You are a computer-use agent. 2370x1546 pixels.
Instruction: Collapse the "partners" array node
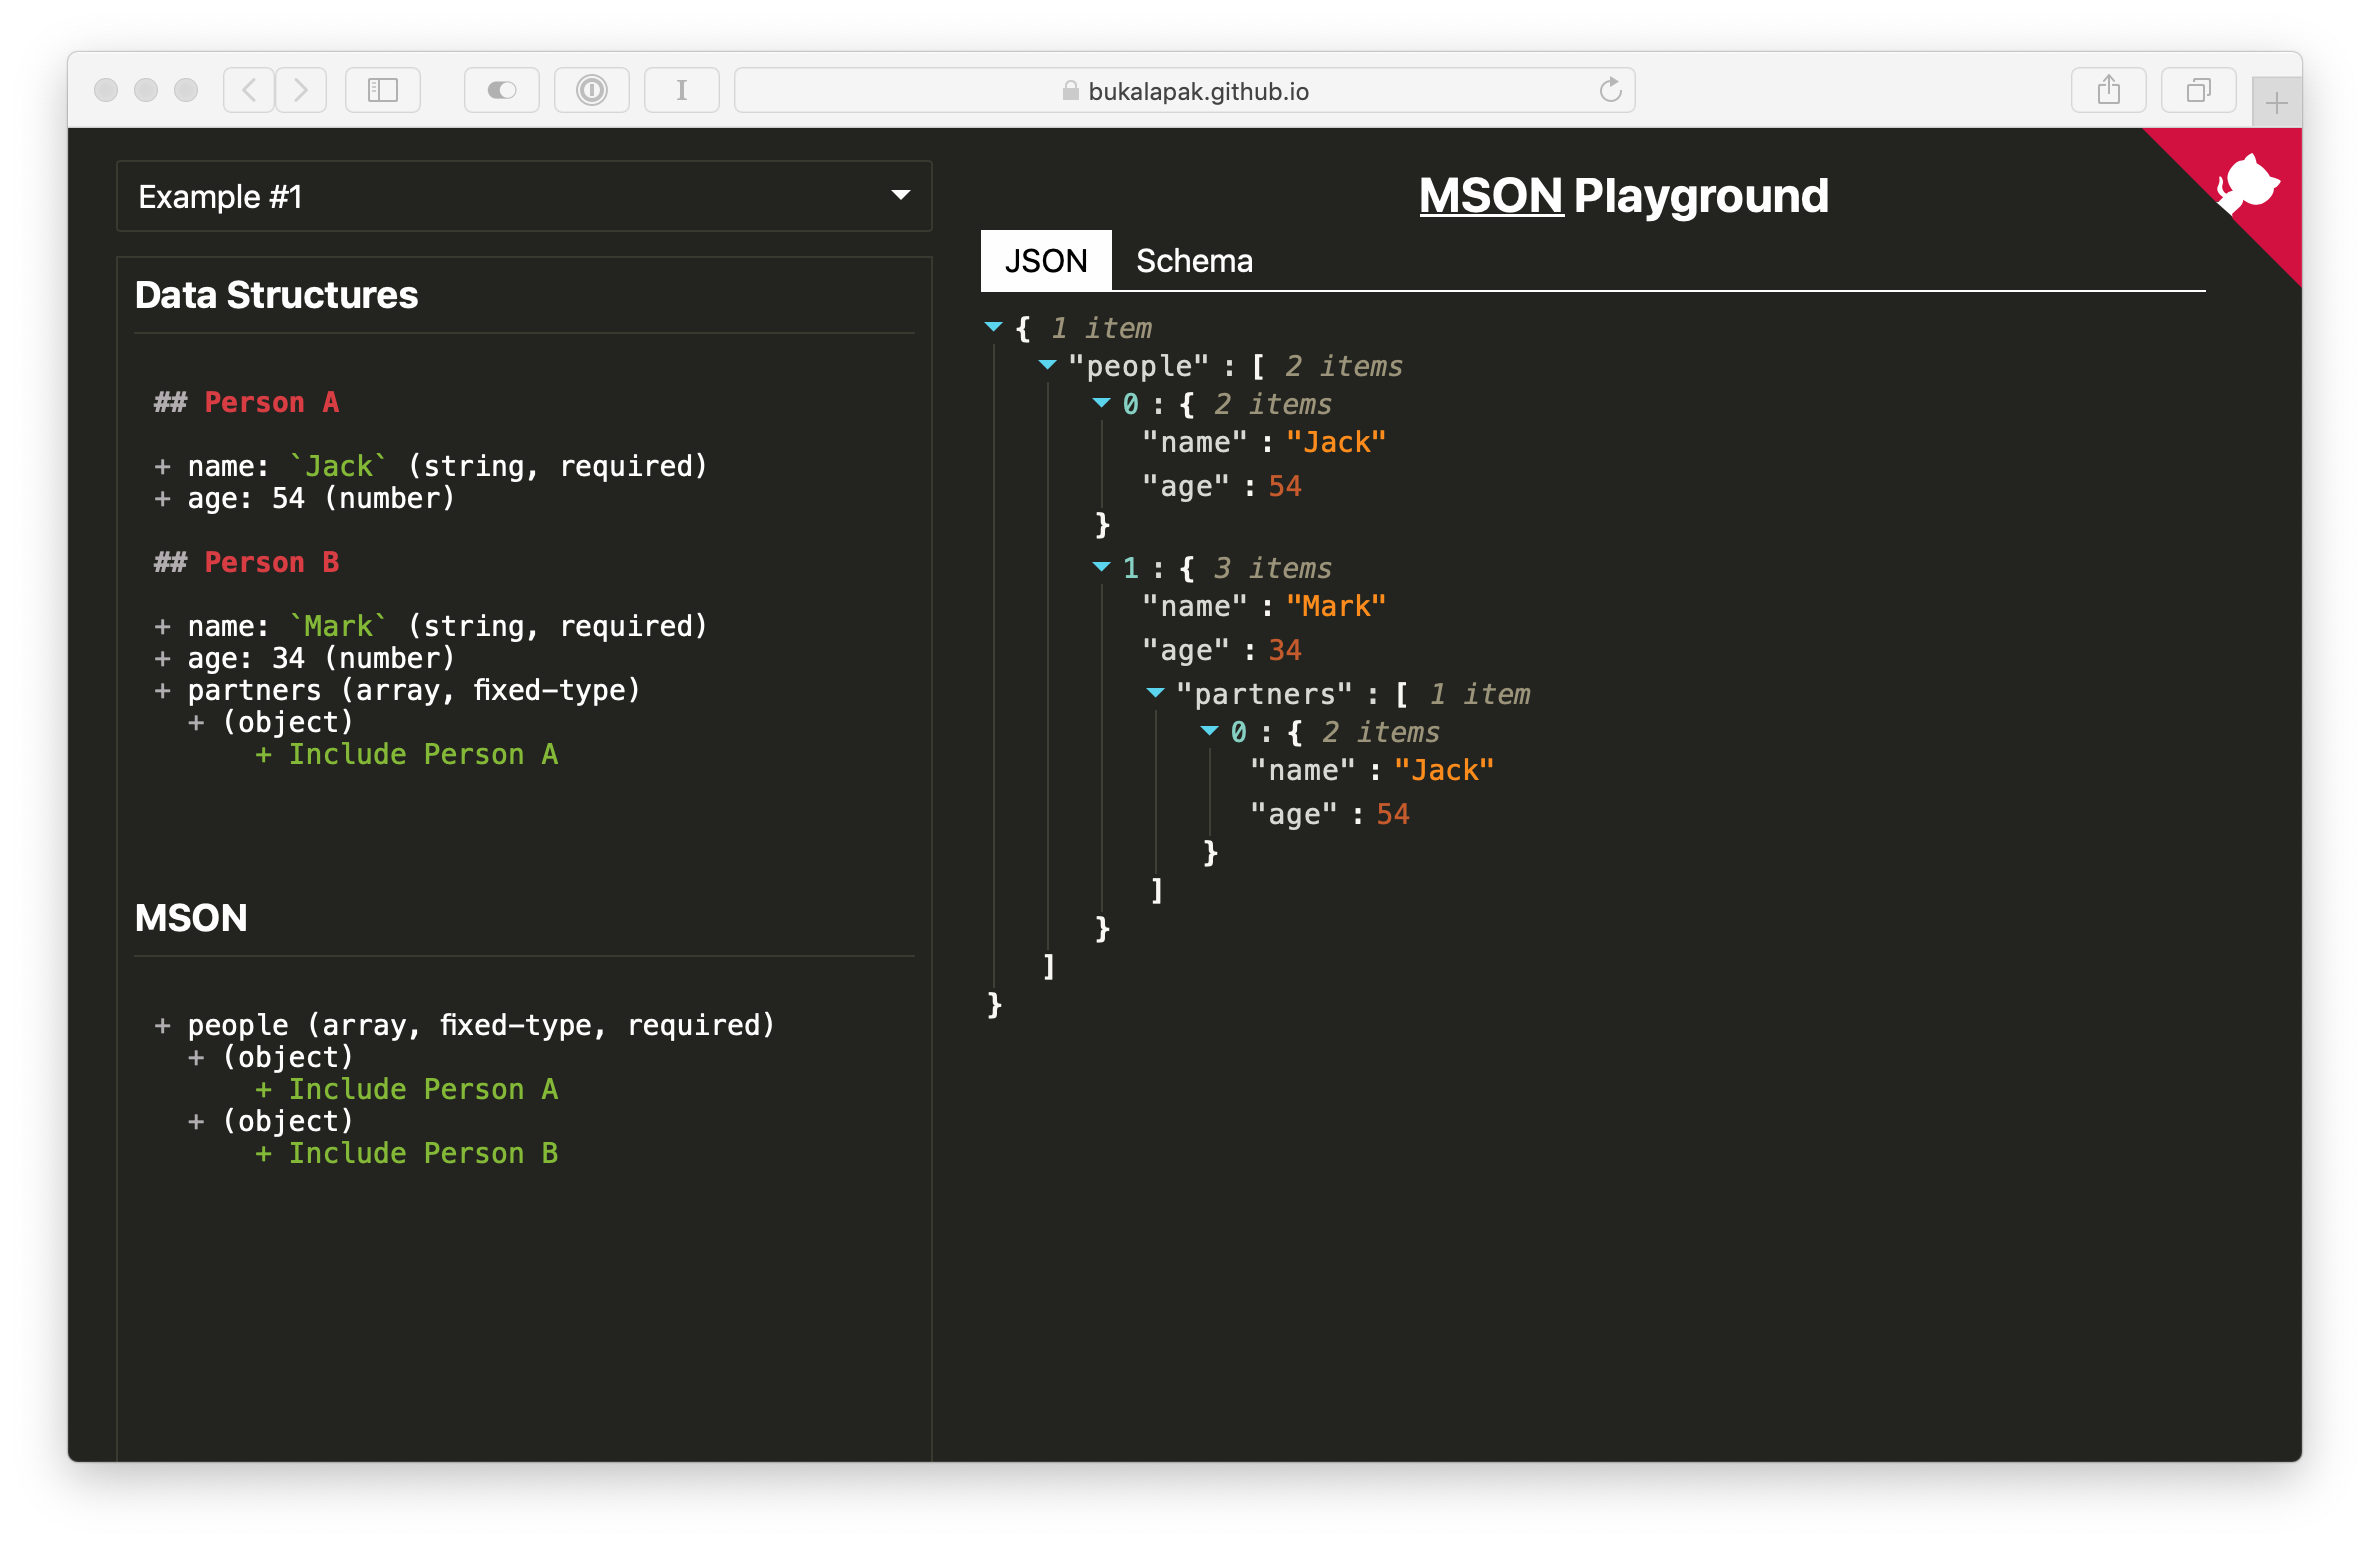1156,692
